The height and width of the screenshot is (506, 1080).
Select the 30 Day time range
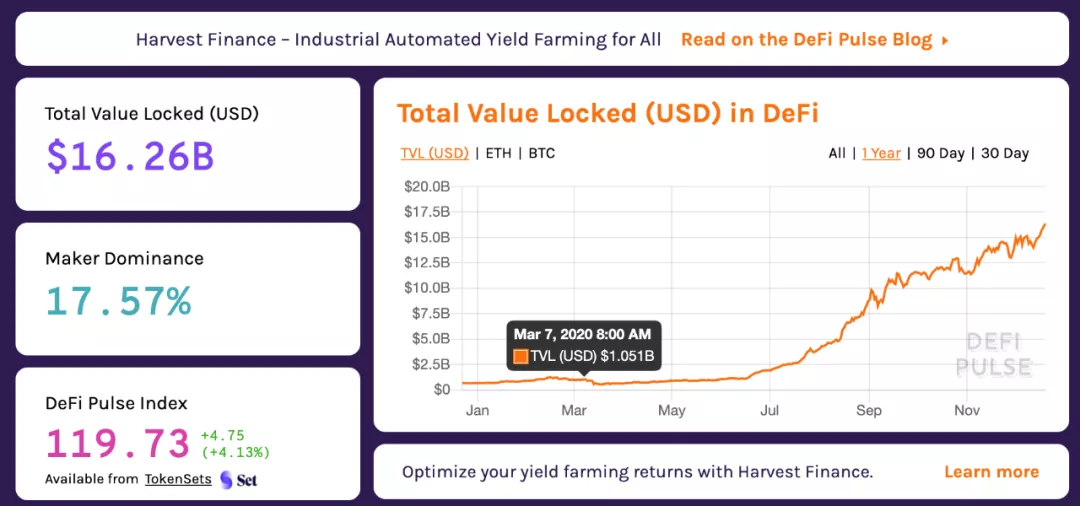click(1005, 153)
